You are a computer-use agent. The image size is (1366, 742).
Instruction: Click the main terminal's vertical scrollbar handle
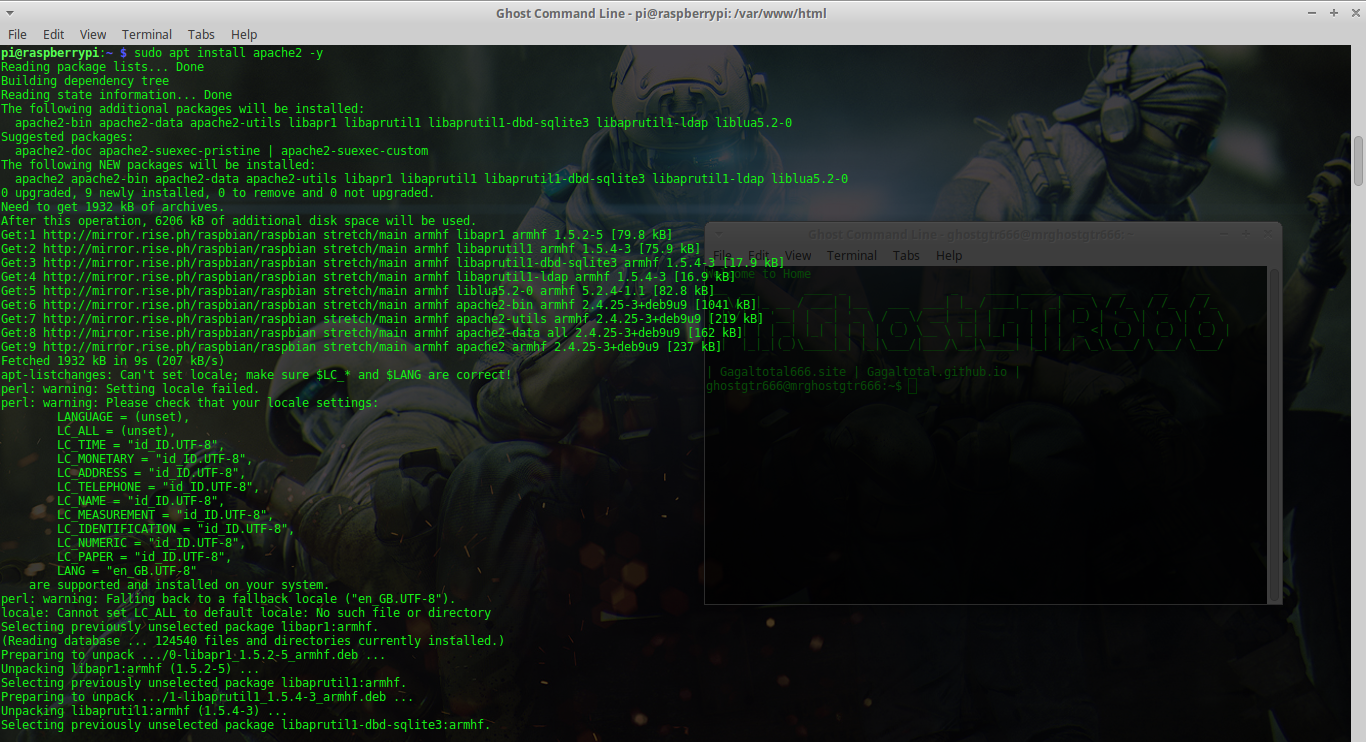click(1359, 160)
